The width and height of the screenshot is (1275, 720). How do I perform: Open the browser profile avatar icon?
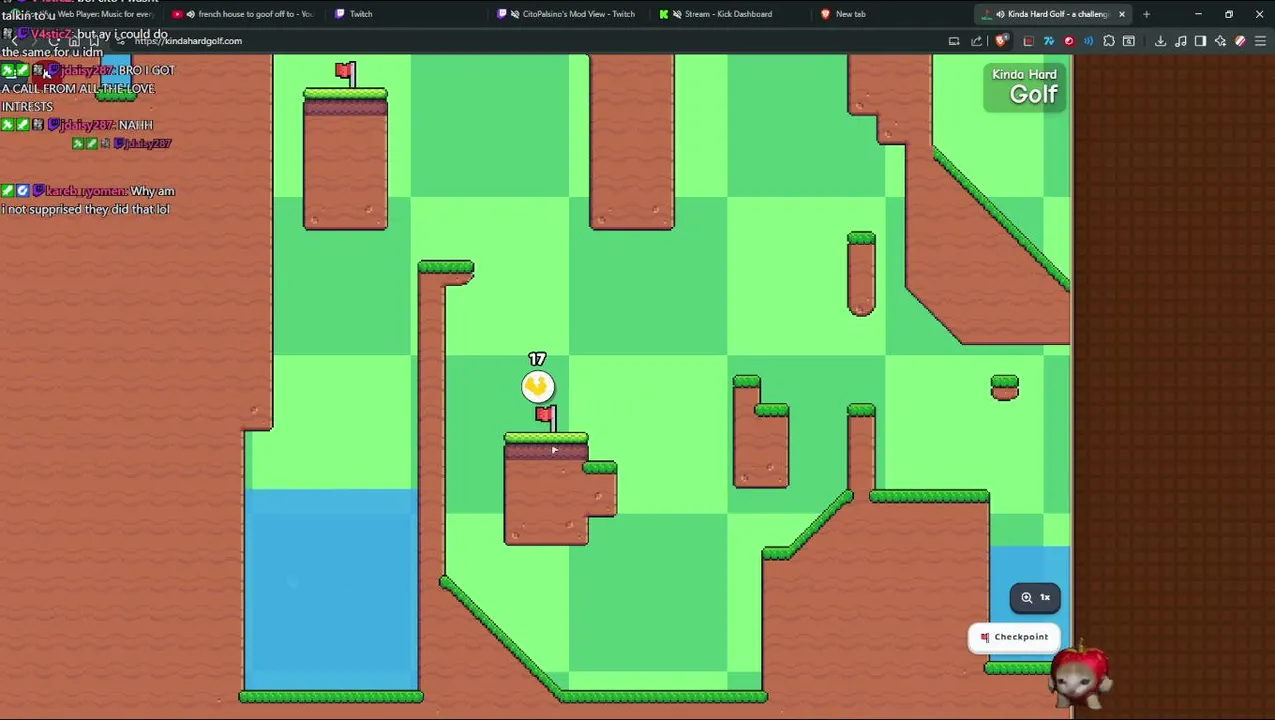coord(1240,41)
